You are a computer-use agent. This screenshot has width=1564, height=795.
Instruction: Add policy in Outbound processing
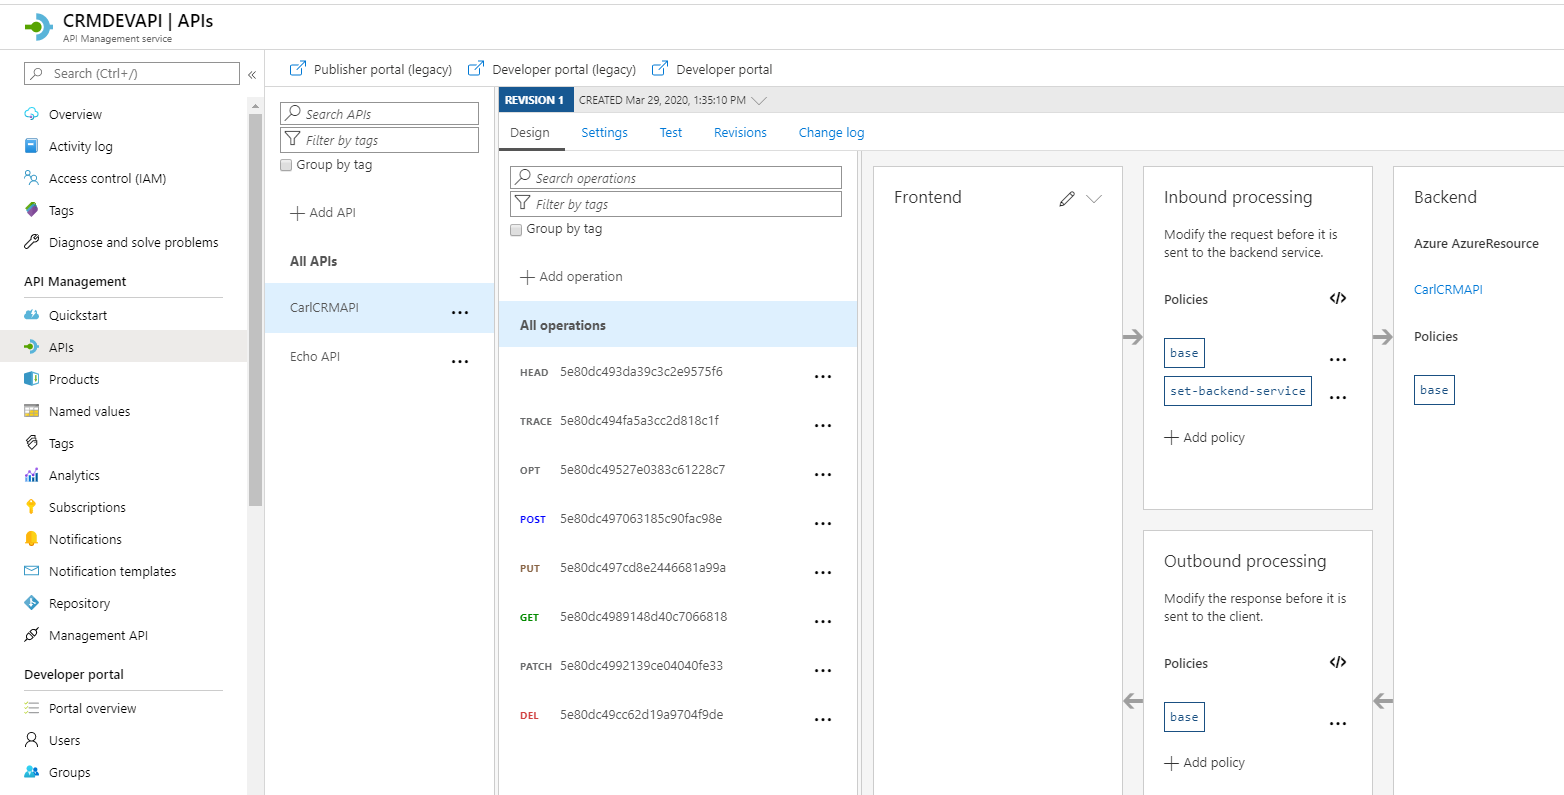(x=1205, y=762)
